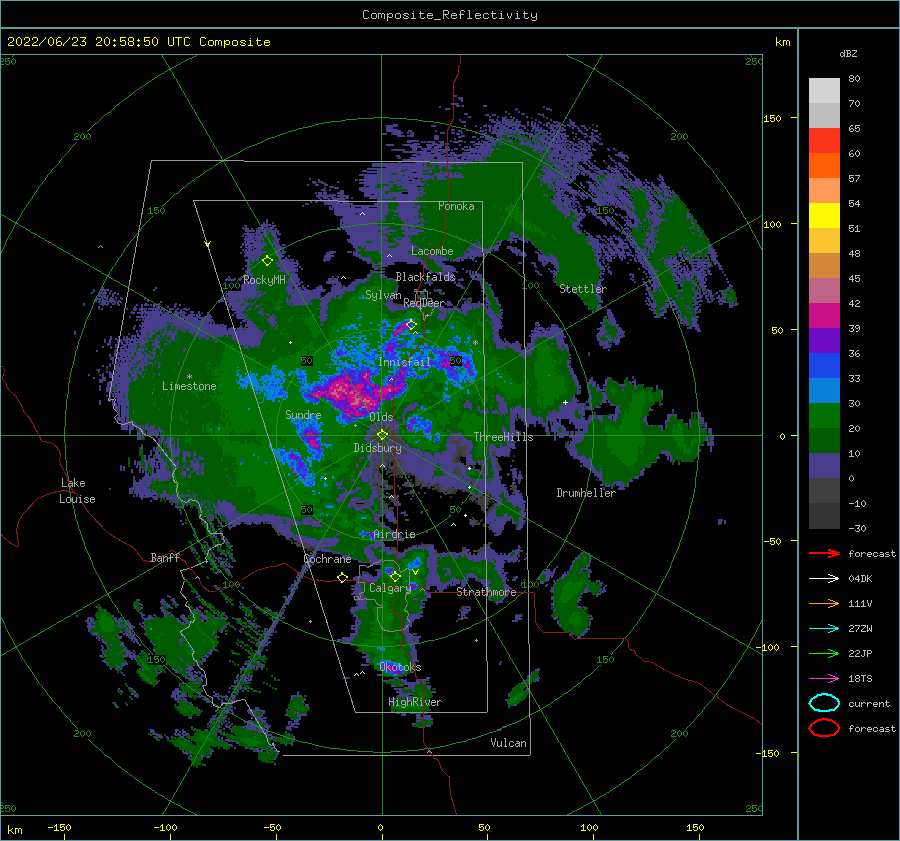900x841 pixels.
Task: Click the Sundre label
Action: tap(303, 415)
